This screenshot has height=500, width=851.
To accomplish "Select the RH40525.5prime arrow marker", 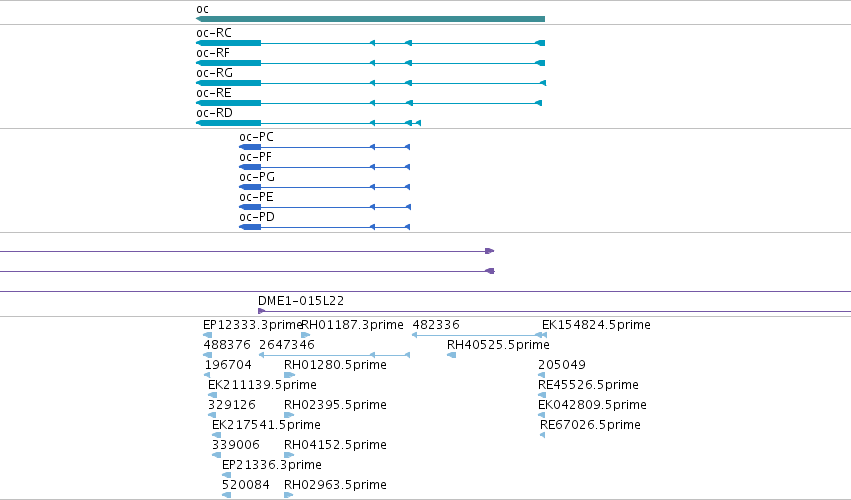I will click(452, 355).
